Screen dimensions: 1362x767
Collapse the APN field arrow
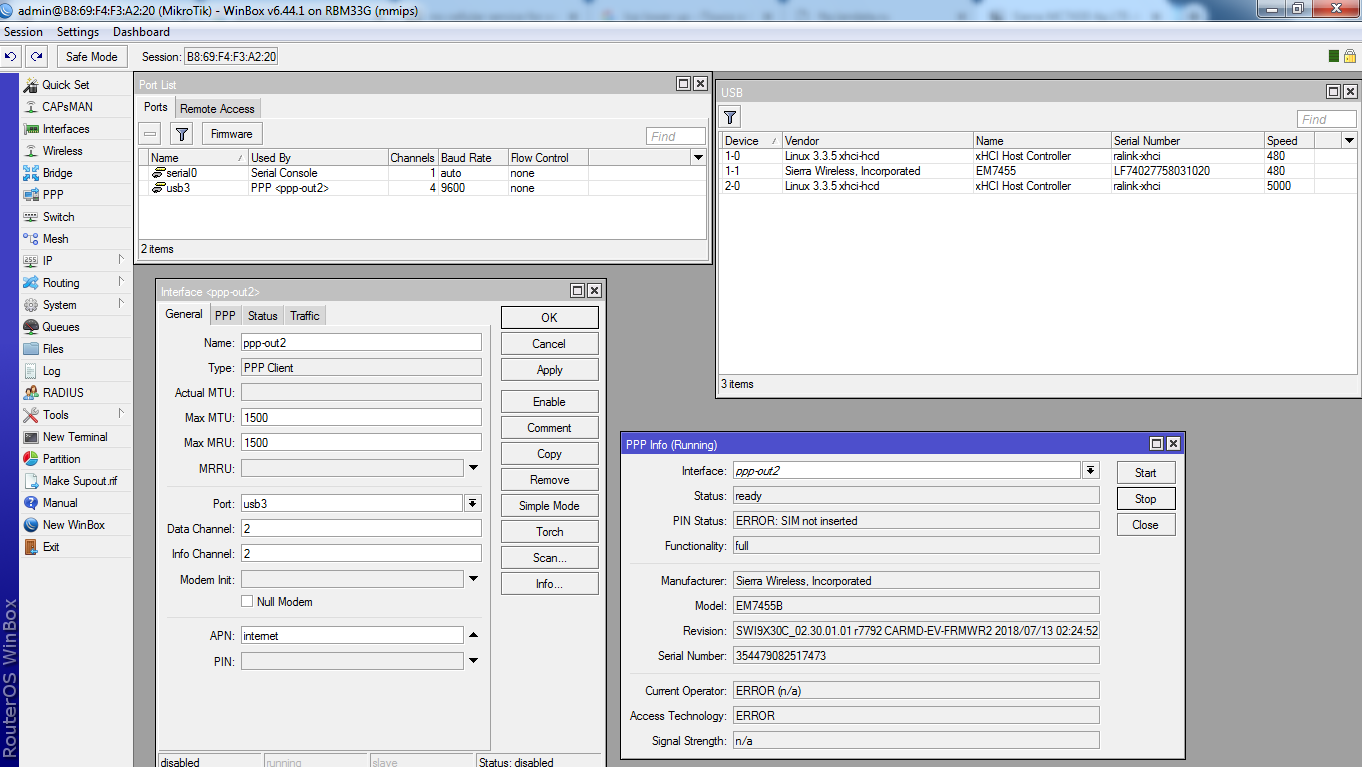coord(473,635)
